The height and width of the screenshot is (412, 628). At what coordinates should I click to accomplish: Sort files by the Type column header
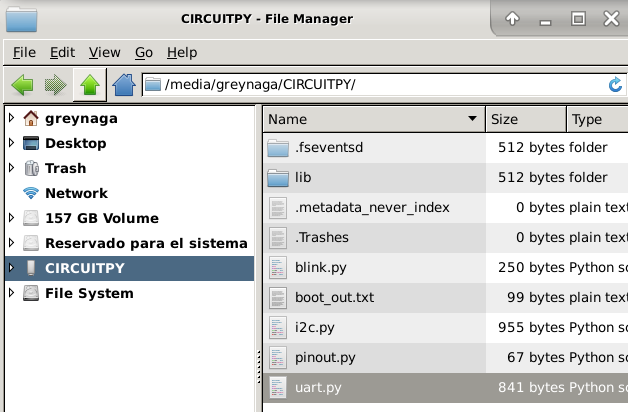coord(598,119)
